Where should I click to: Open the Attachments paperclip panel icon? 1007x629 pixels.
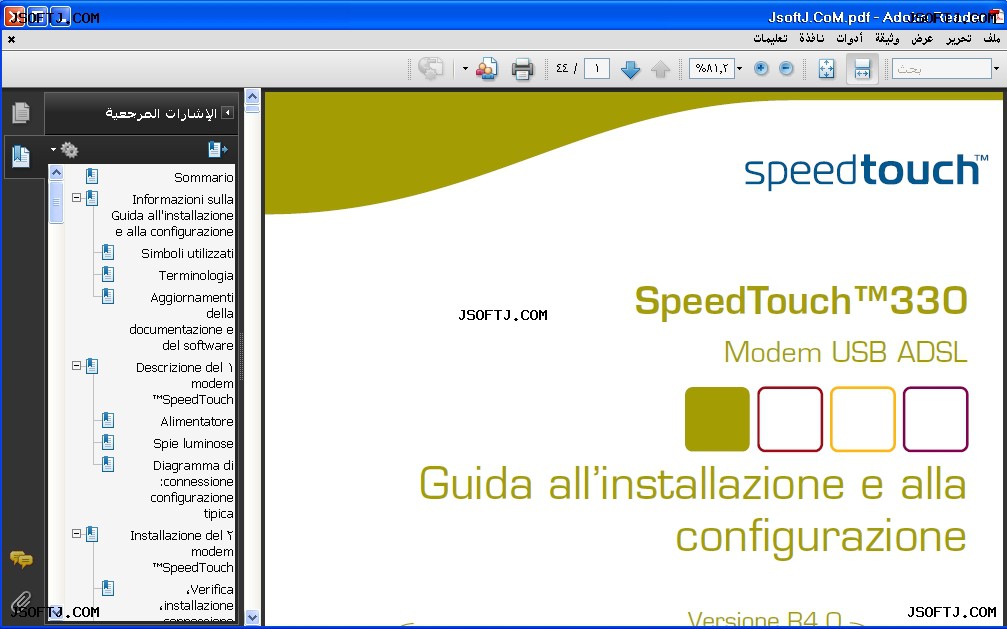(21, 602)
